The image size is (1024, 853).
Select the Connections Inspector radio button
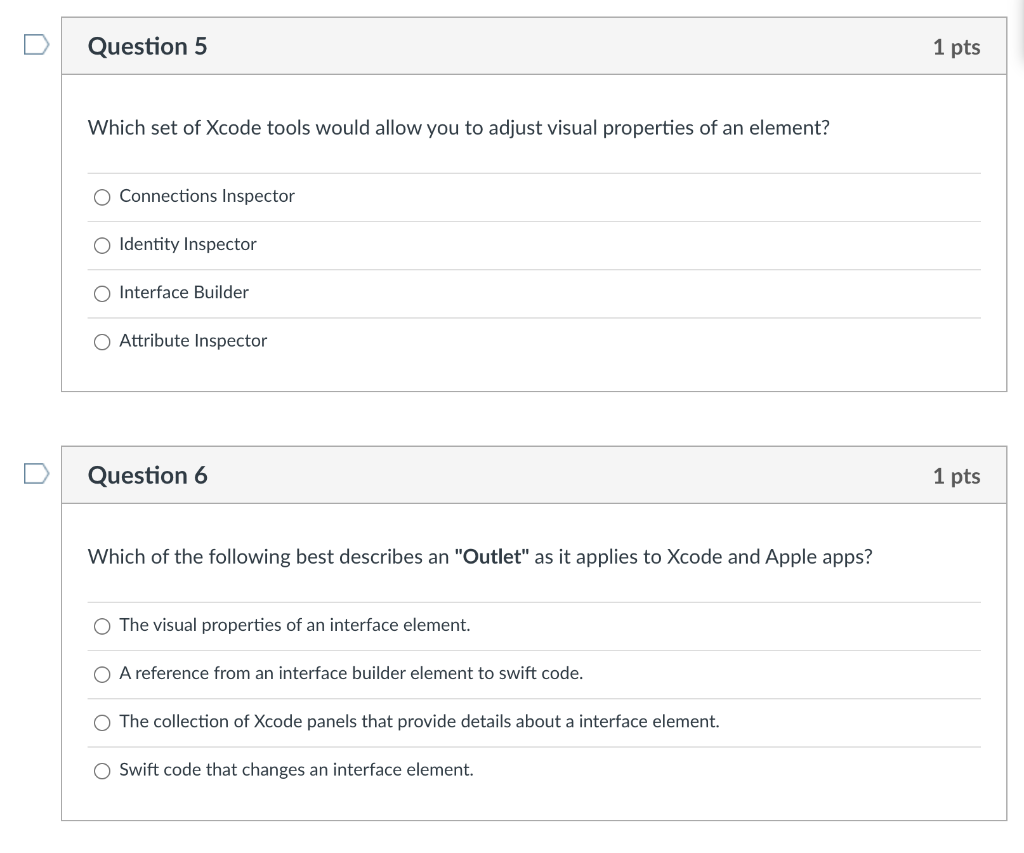pos(102,197)
